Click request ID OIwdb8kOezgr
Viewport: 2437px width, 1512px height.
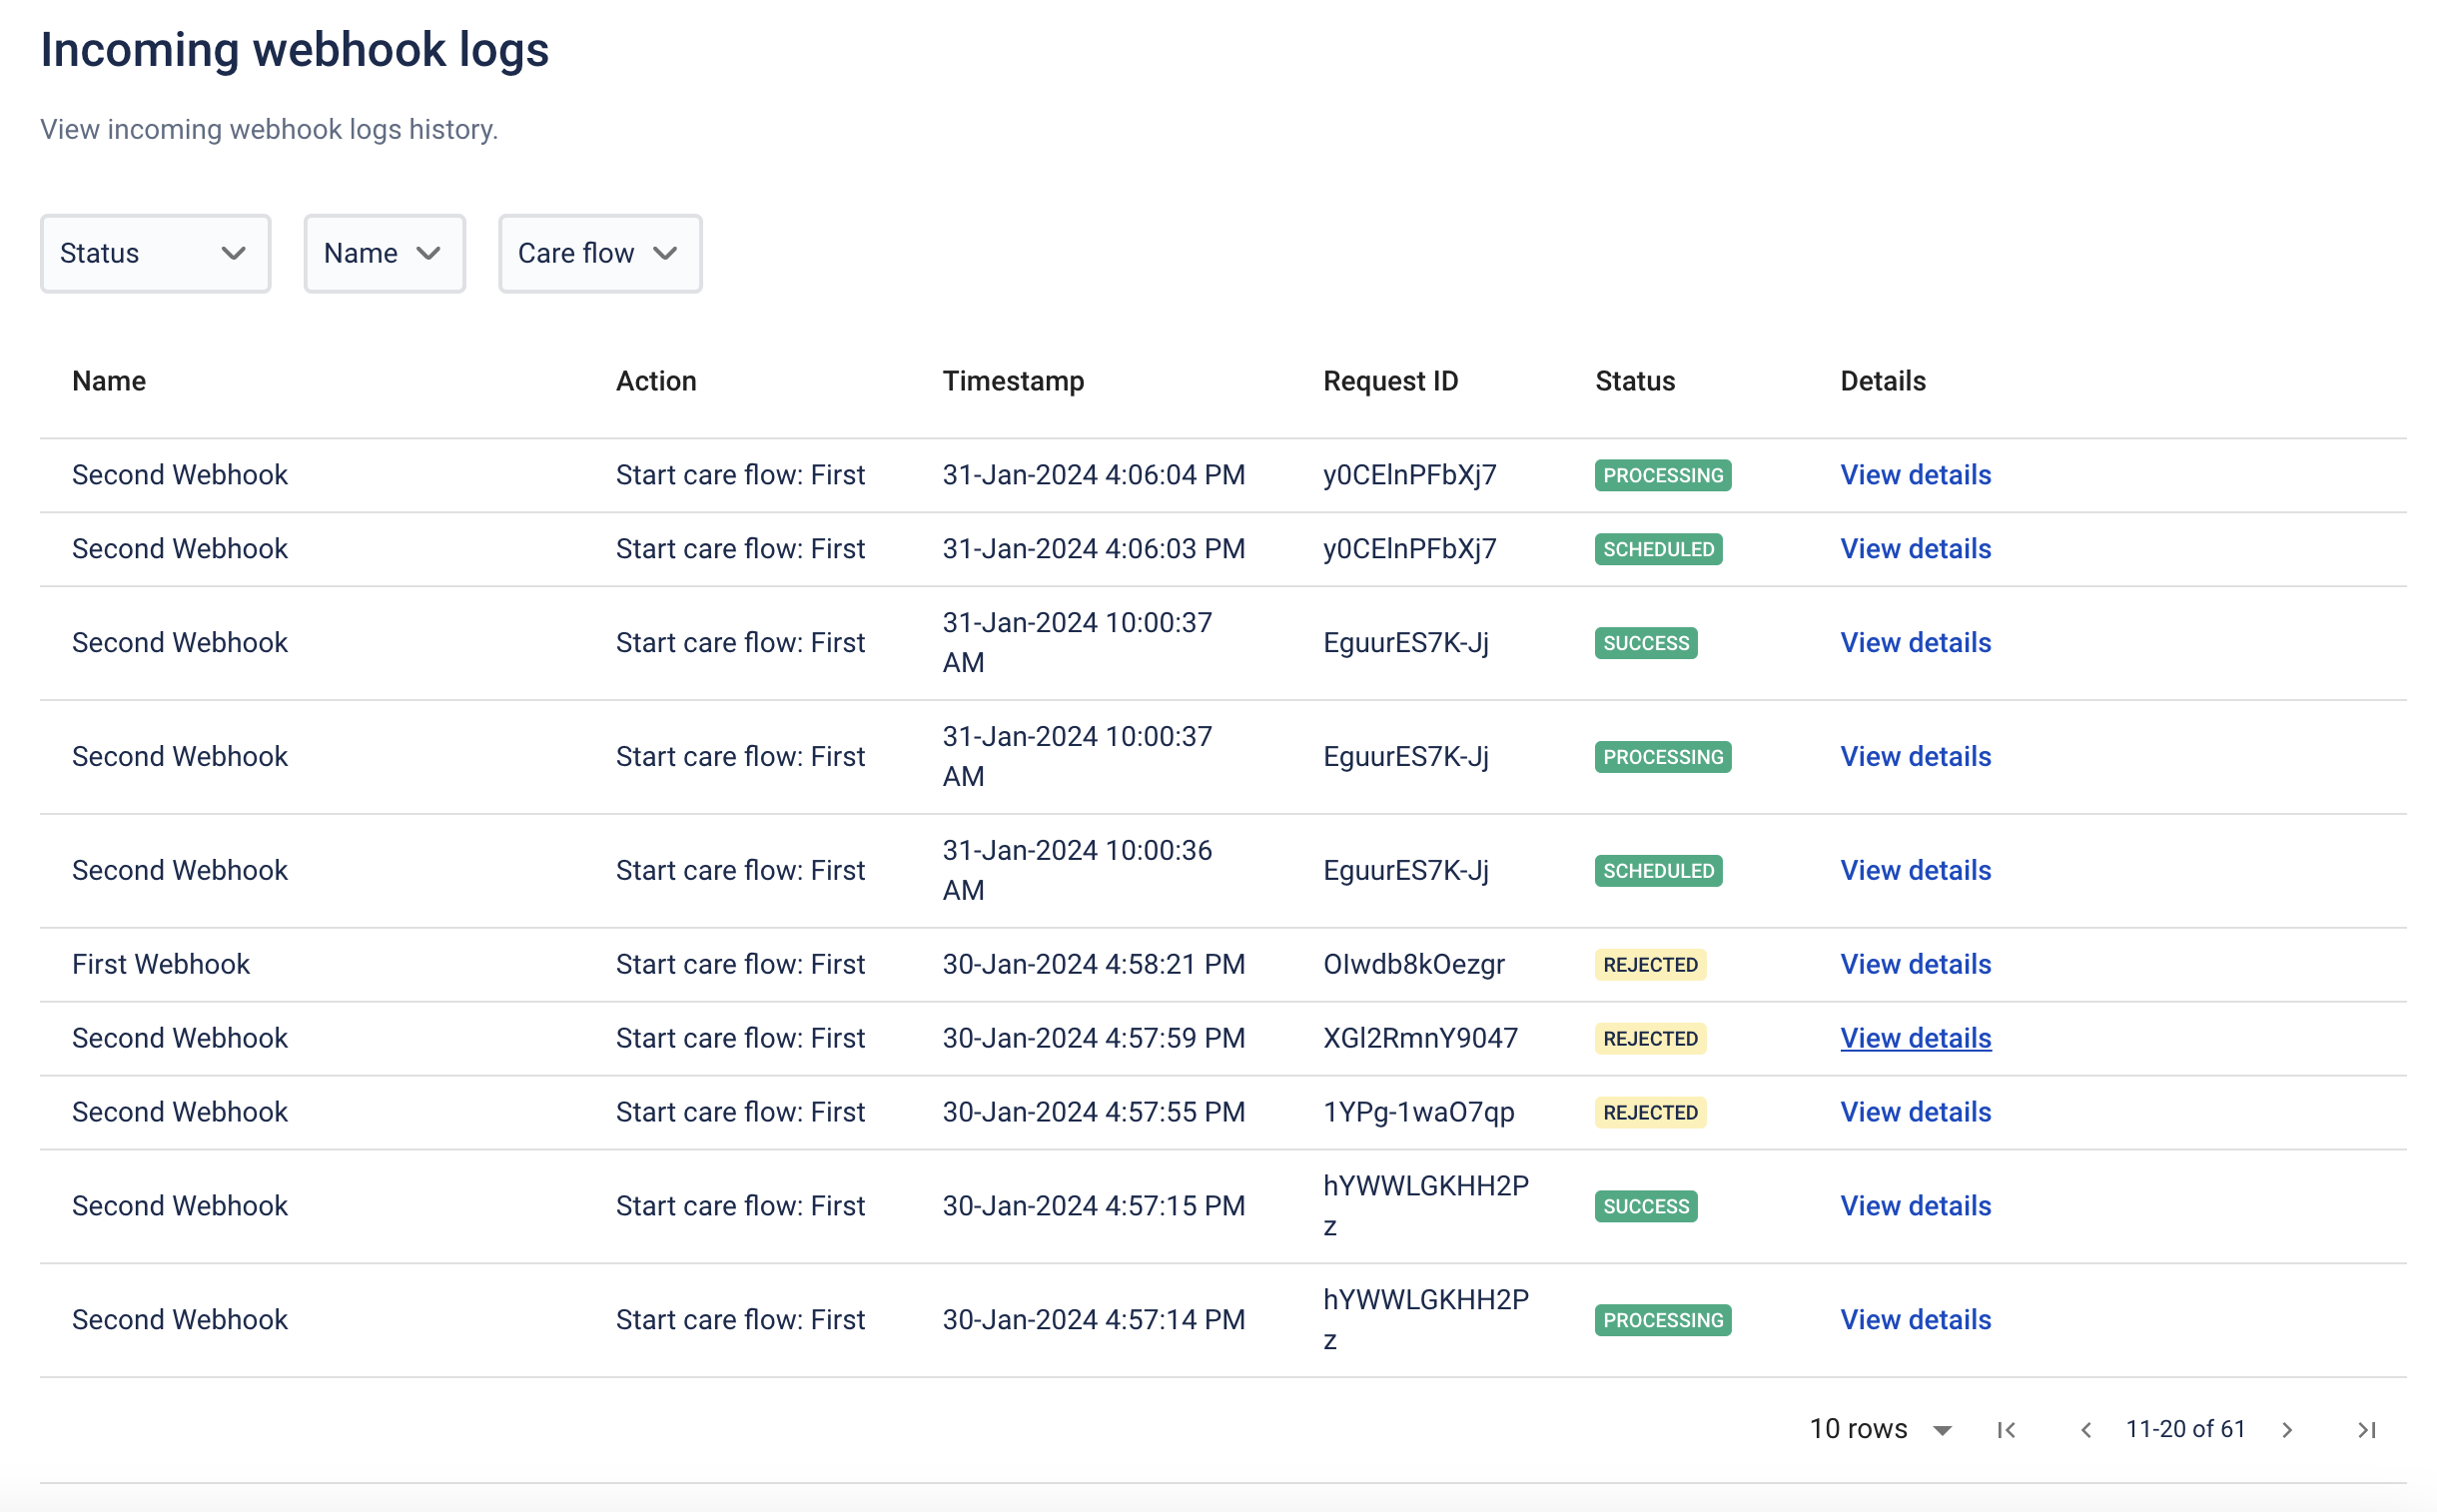[x=1413, y=965]
